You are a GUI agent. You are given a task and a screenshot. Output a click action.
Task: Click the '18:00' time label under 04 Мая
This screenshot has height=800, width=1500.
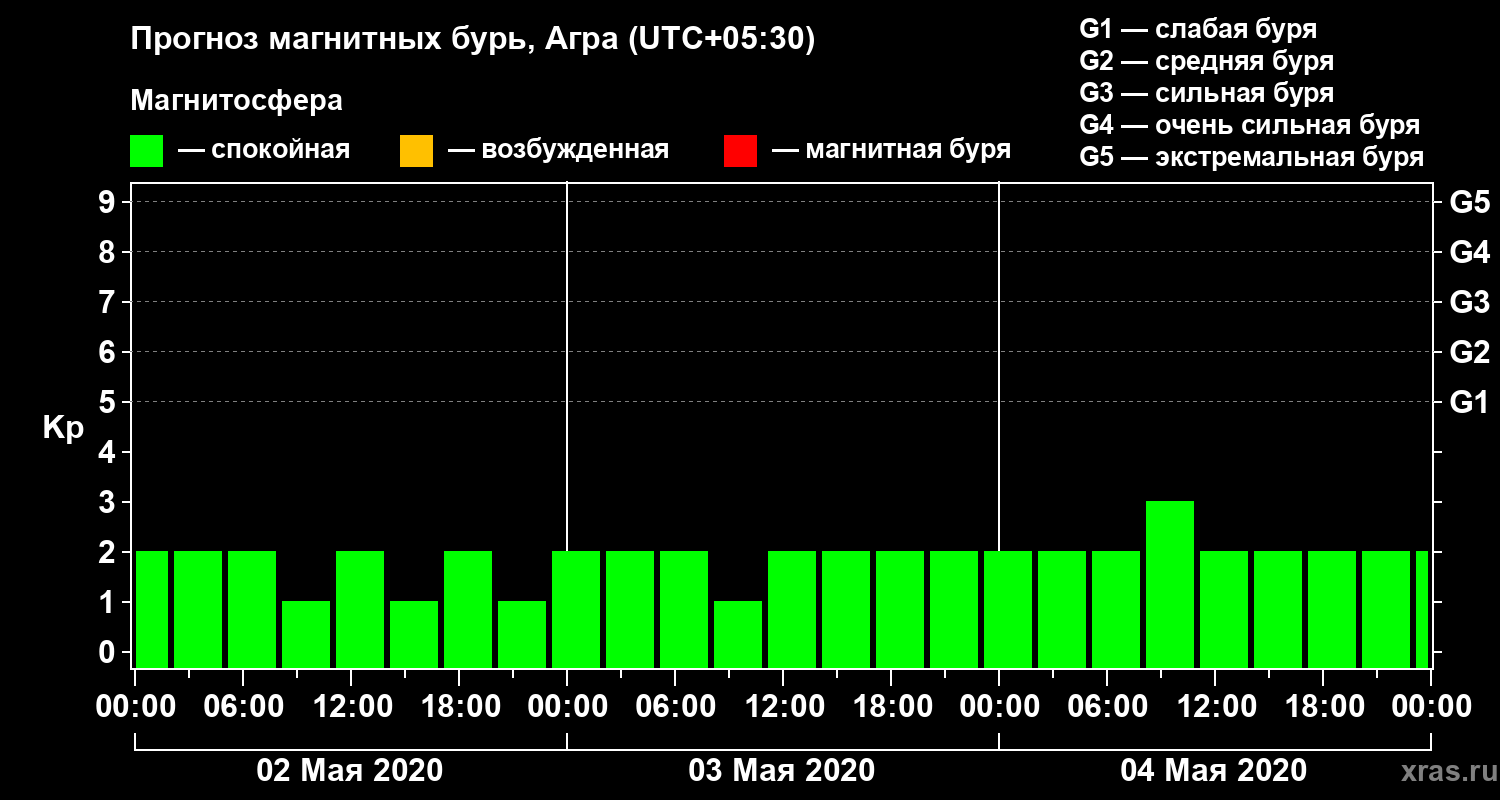pyautogui.click(x=1323, y=707)
